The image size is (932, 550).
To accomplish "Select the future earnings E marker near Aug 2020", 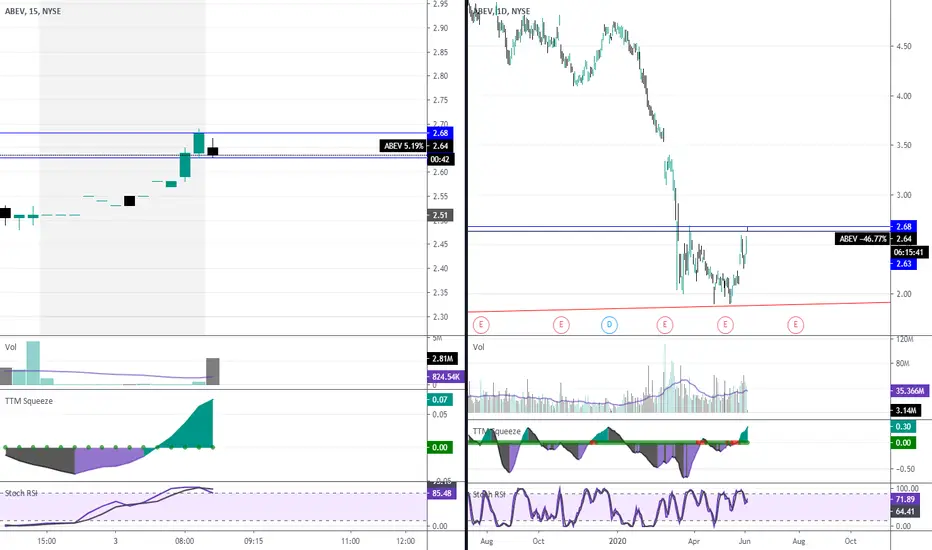I will (795, 325).
